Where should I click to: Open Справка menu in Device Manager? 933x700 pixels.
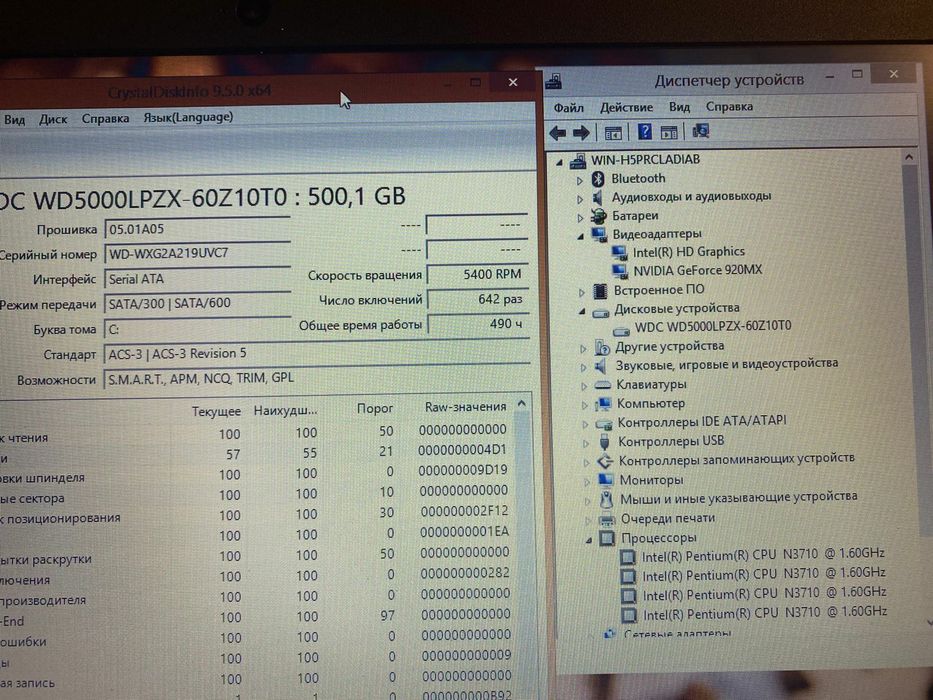pyautogui.click(x=729, y=107)
